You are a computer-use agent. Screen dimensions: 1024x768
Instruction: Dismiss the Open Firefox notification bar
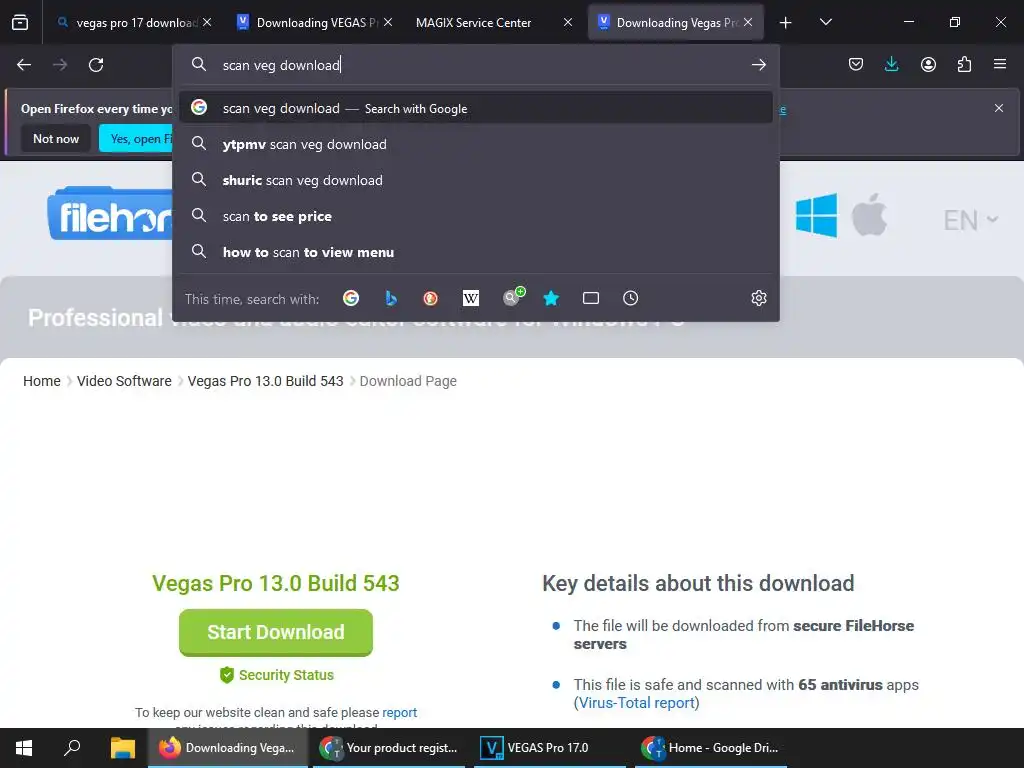click(999, 108)
